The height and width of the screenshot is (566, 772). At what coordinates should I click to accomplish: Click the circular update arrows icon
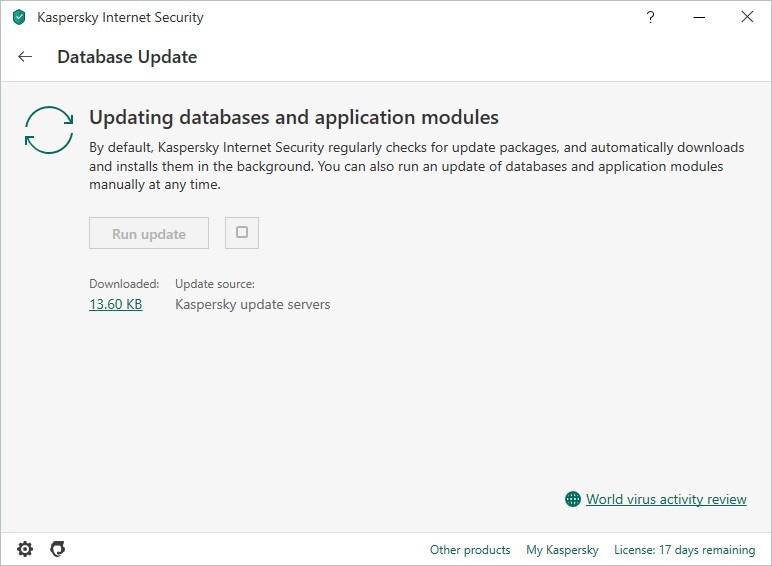49,130
